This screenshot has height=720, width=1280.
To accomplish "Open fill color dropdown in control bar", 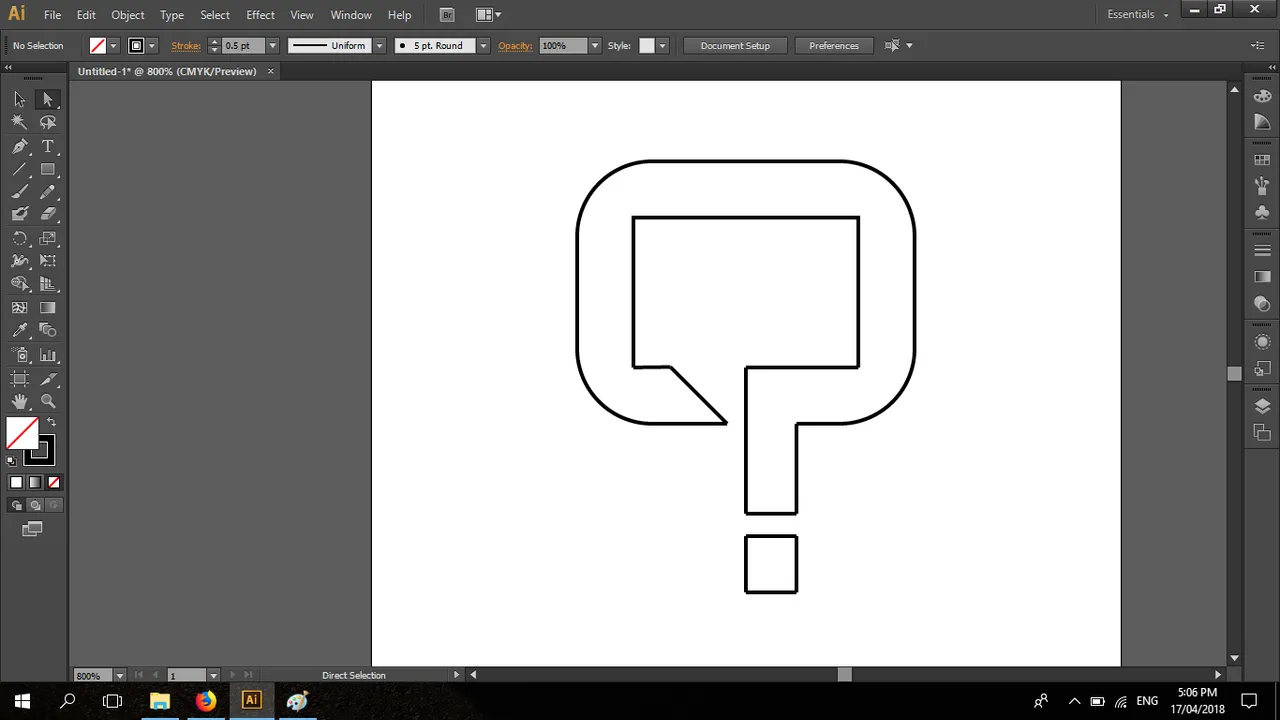I will (x=113, y=46).
